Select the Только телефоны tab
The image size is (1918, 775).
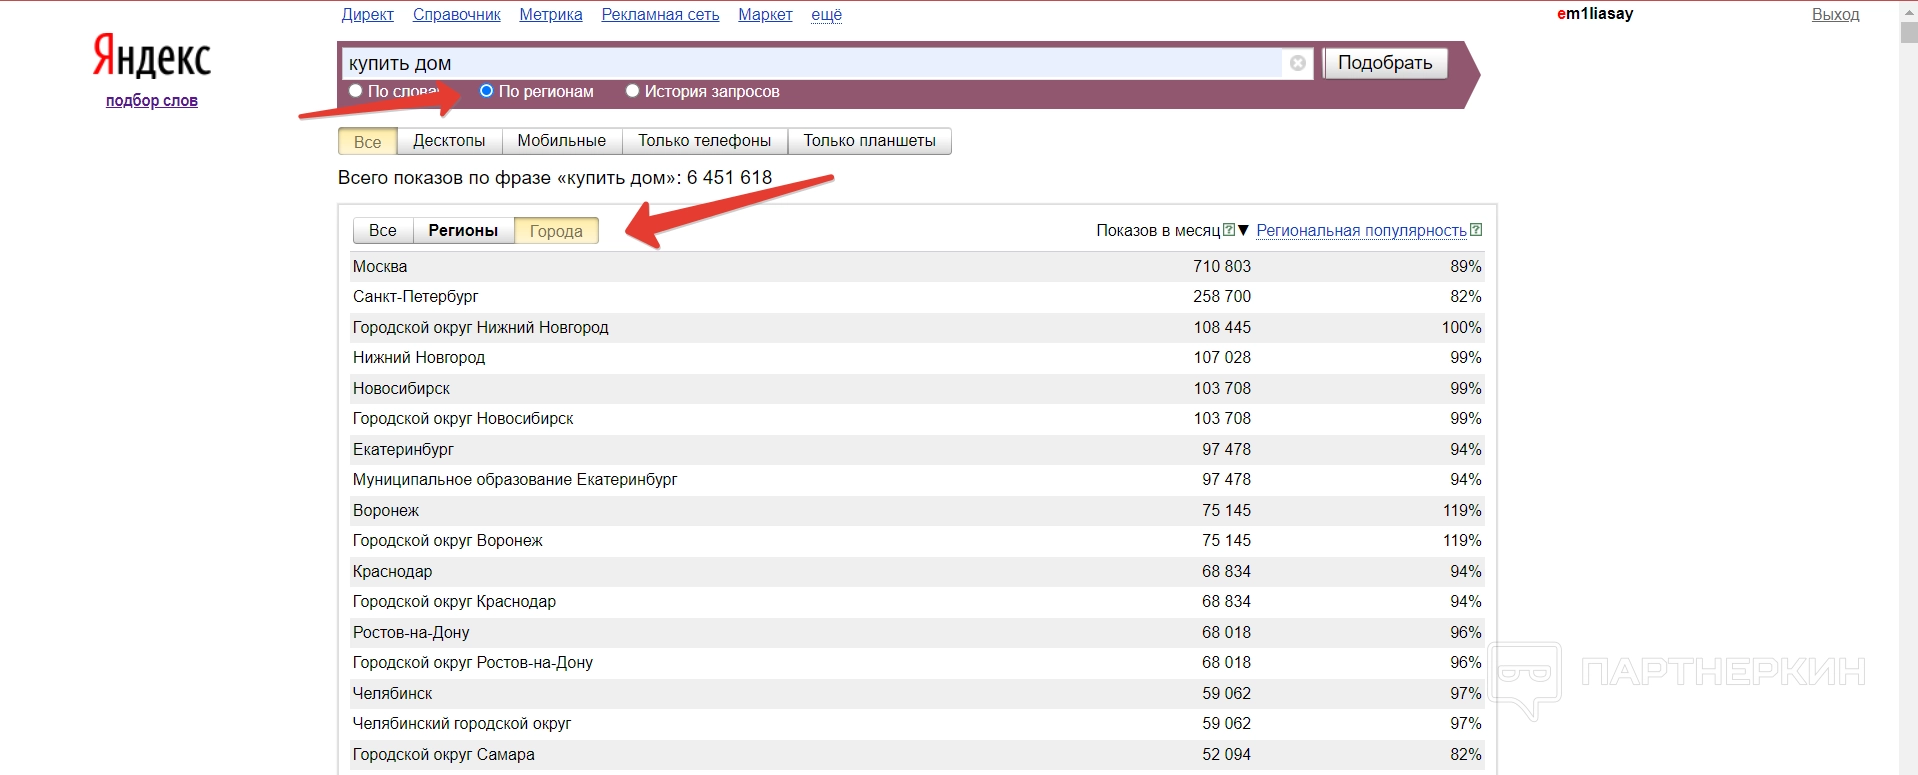[x=704, y=141]
